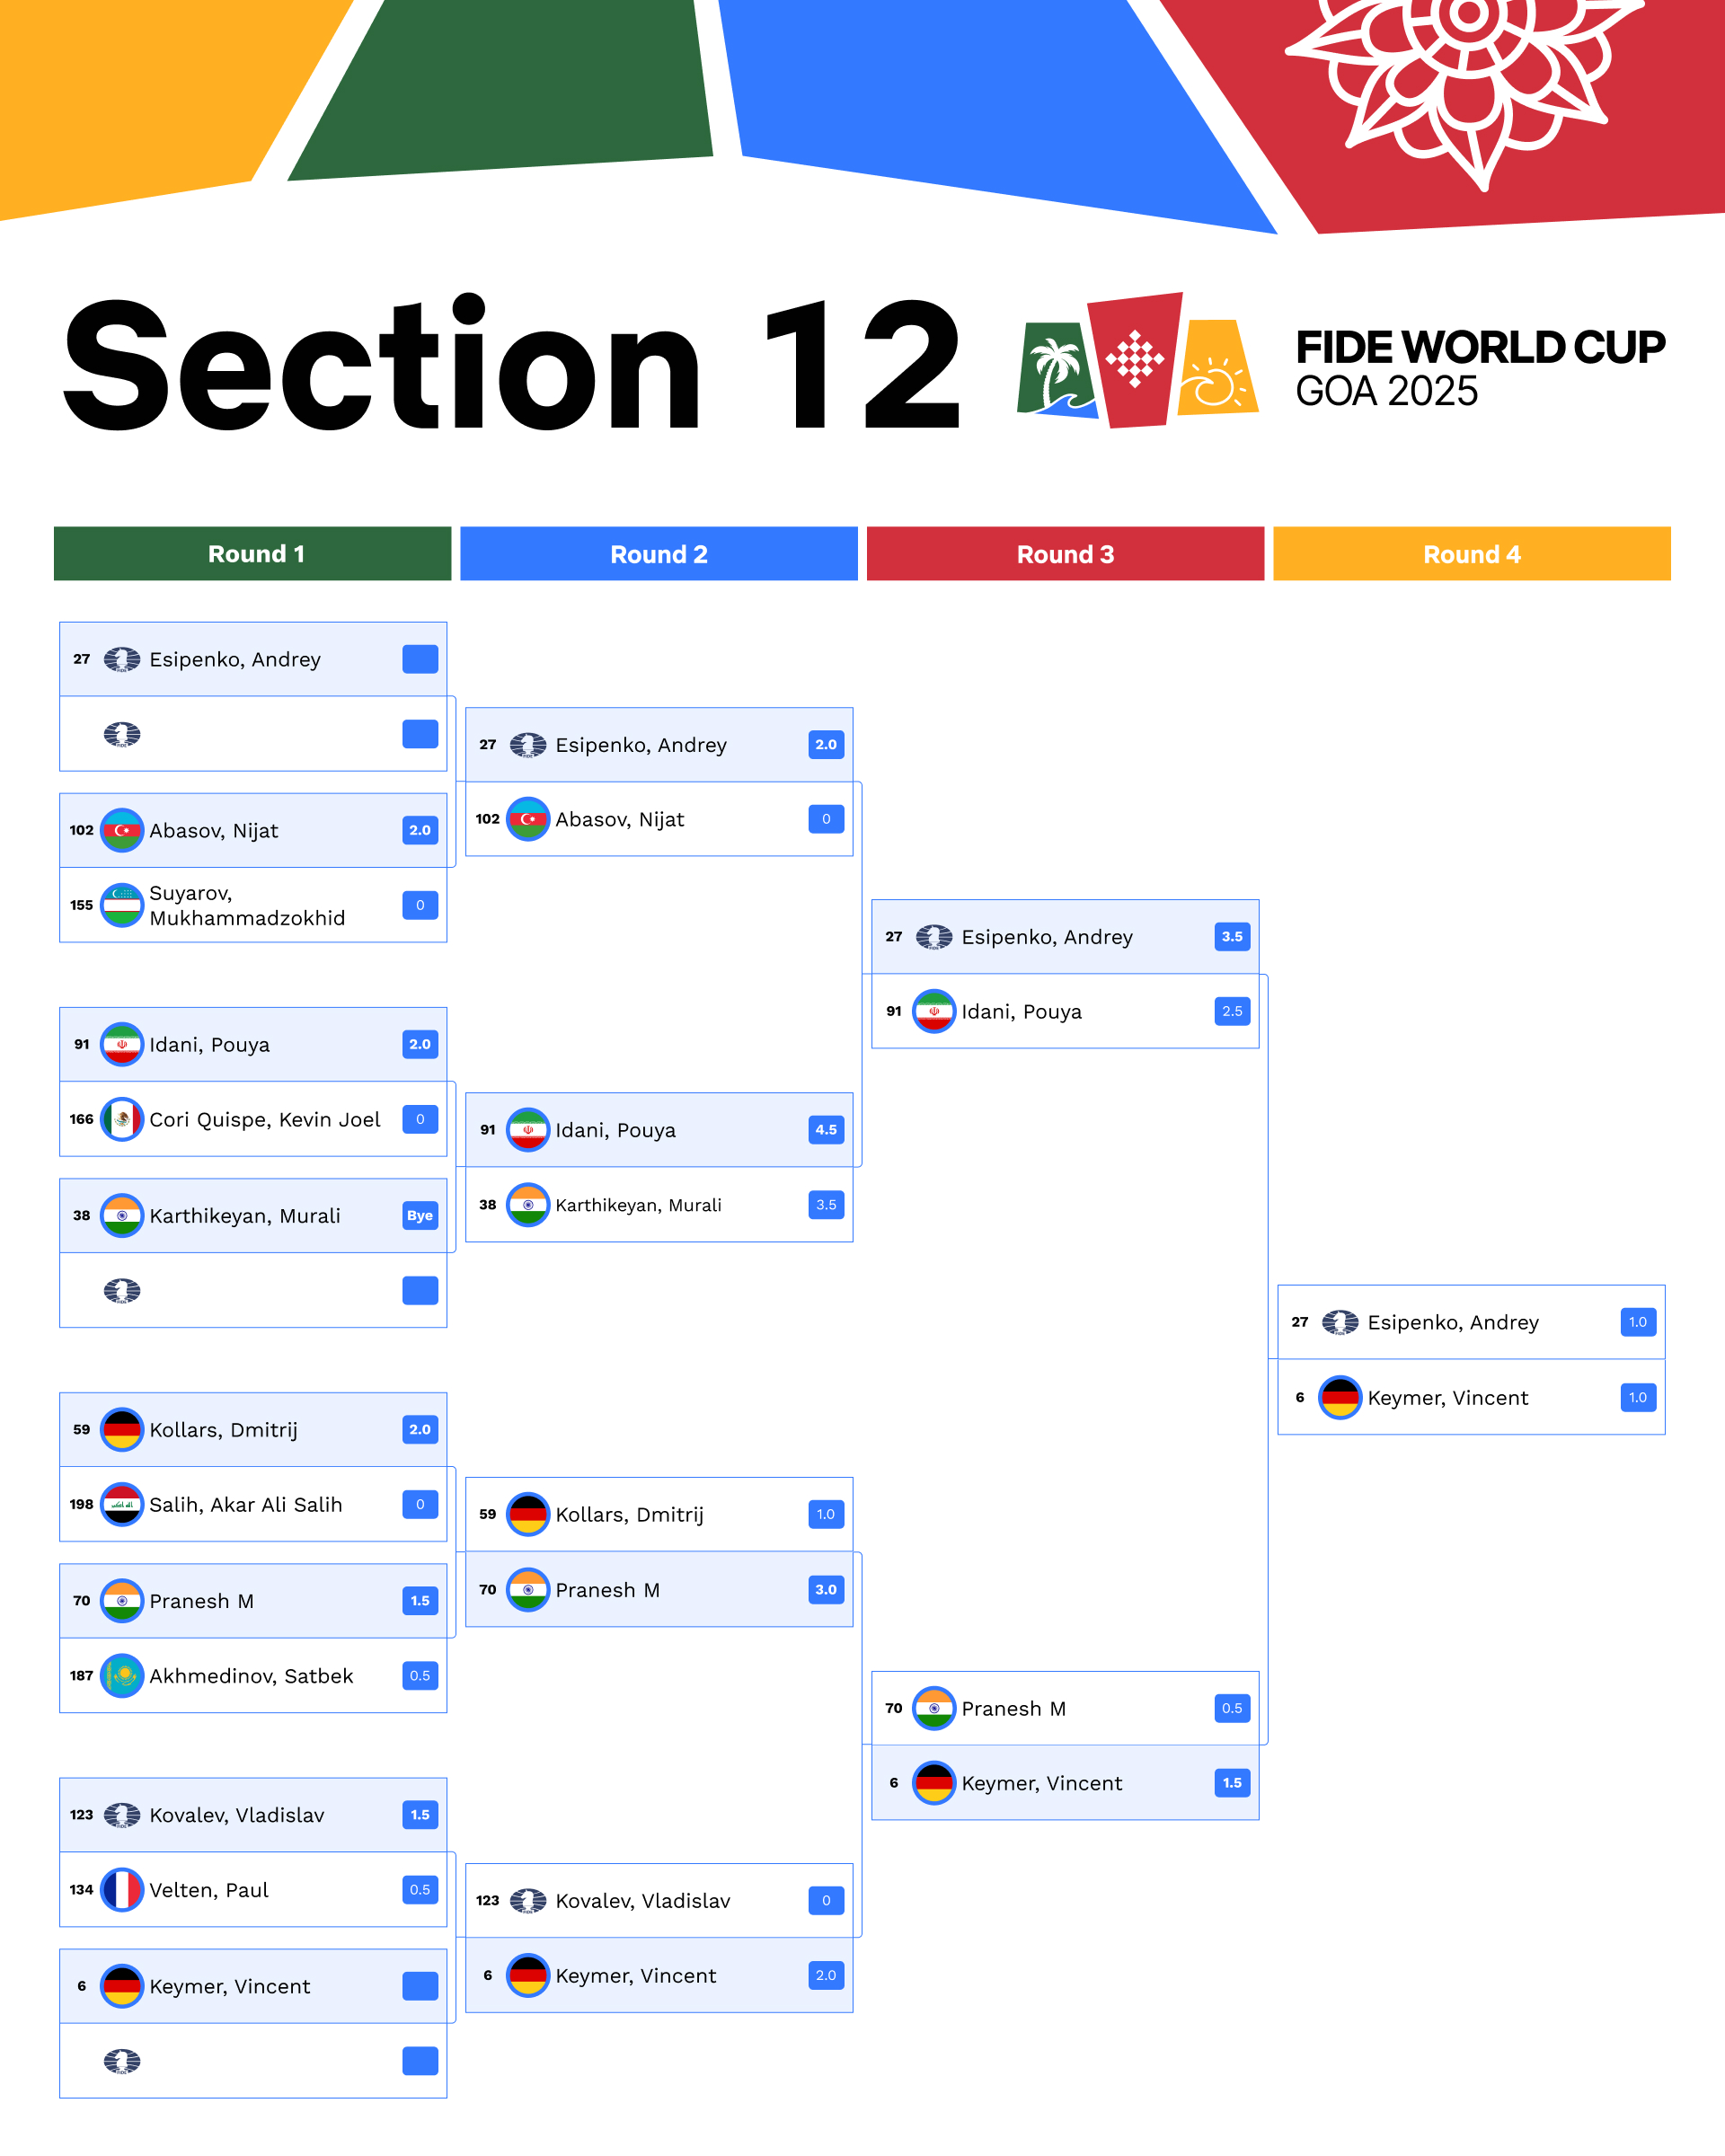
Task: Click Esipenko's 3.5 score in Round 3
Action: 1232,937
